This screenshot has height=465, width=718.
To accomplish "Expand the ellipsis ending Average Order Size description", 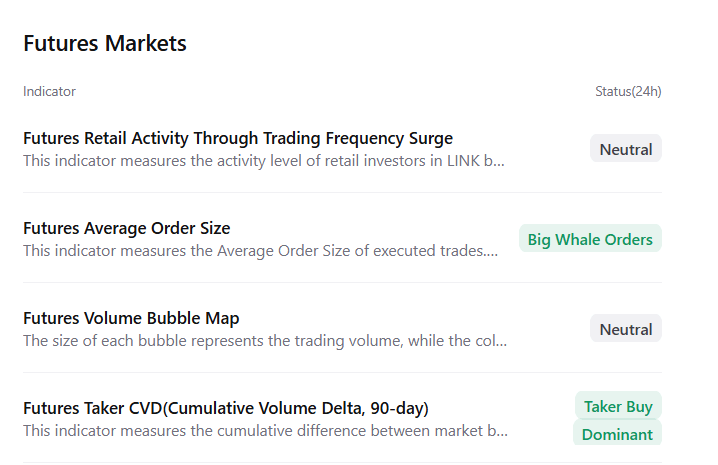I will [x=491, y=251].
